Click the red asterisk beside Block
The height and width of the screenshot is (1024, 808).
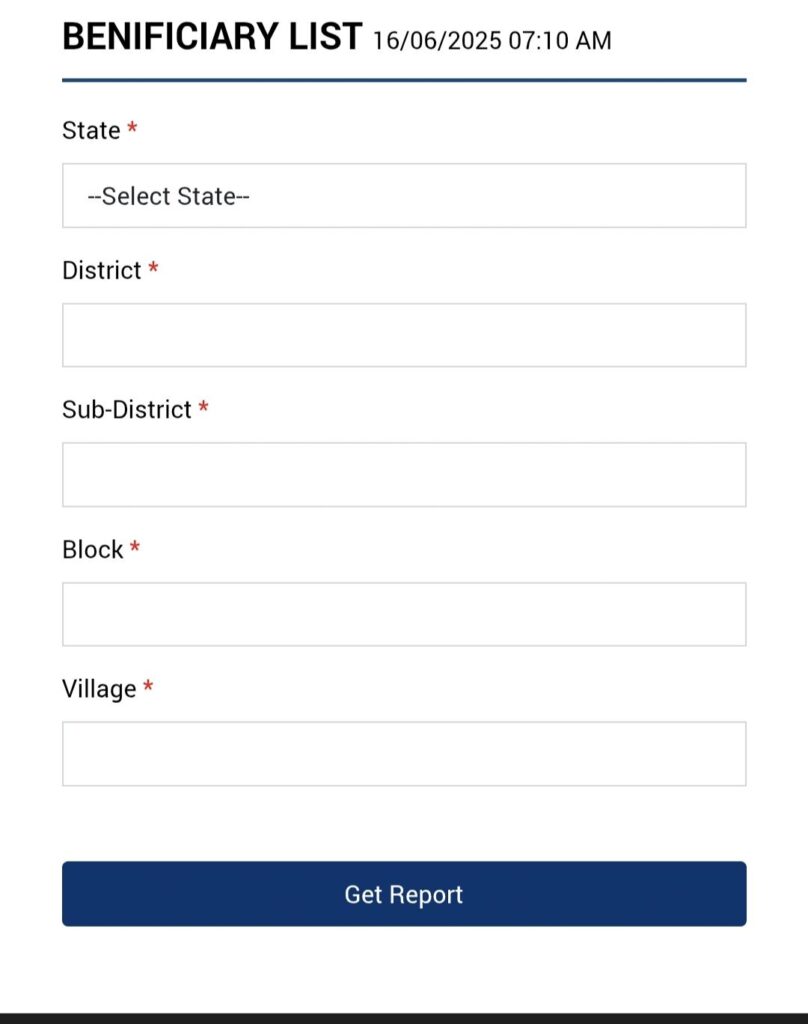click(x=135, y=547)
